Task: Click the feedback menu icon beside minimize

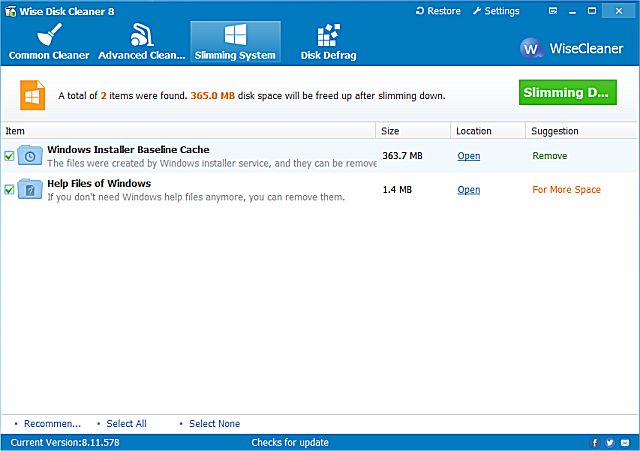Action: tap(553, 11)
